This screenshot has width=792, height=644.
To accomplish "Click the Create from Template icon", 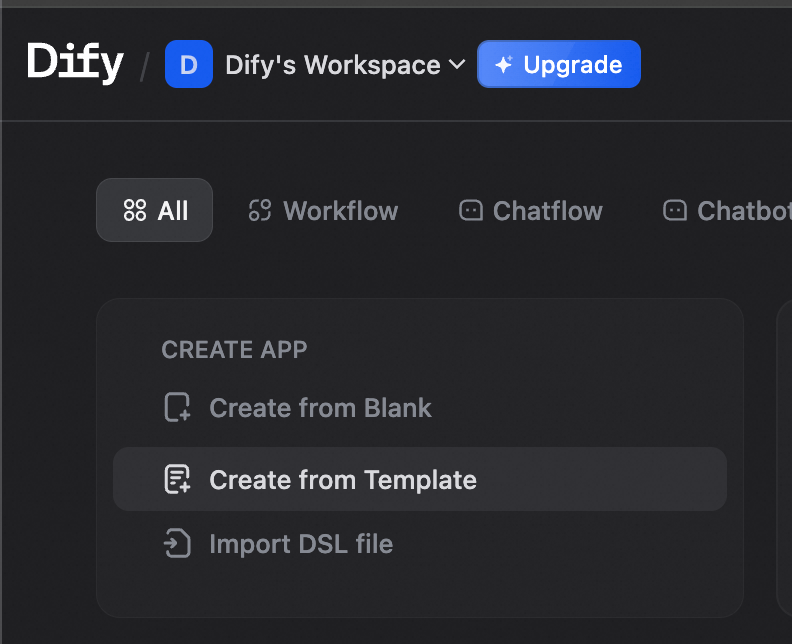I will (177, 479).
